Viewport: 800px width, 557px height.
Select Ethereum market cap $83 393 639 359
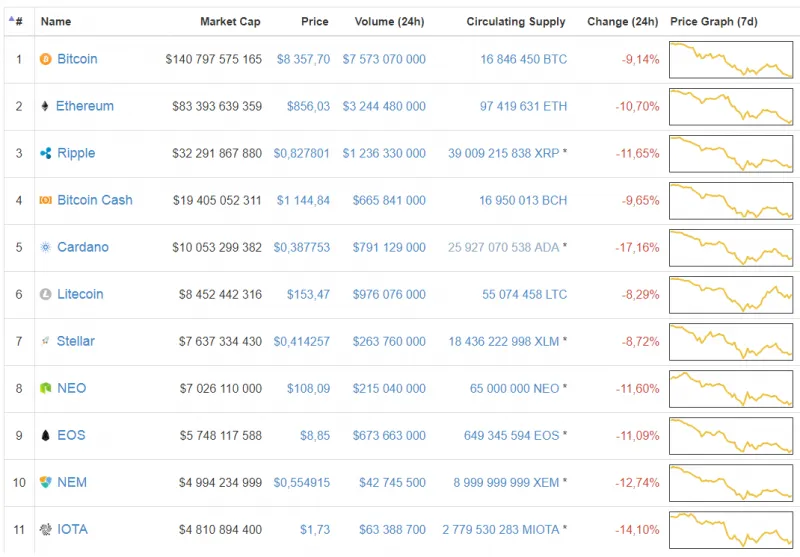pos(217,106)
